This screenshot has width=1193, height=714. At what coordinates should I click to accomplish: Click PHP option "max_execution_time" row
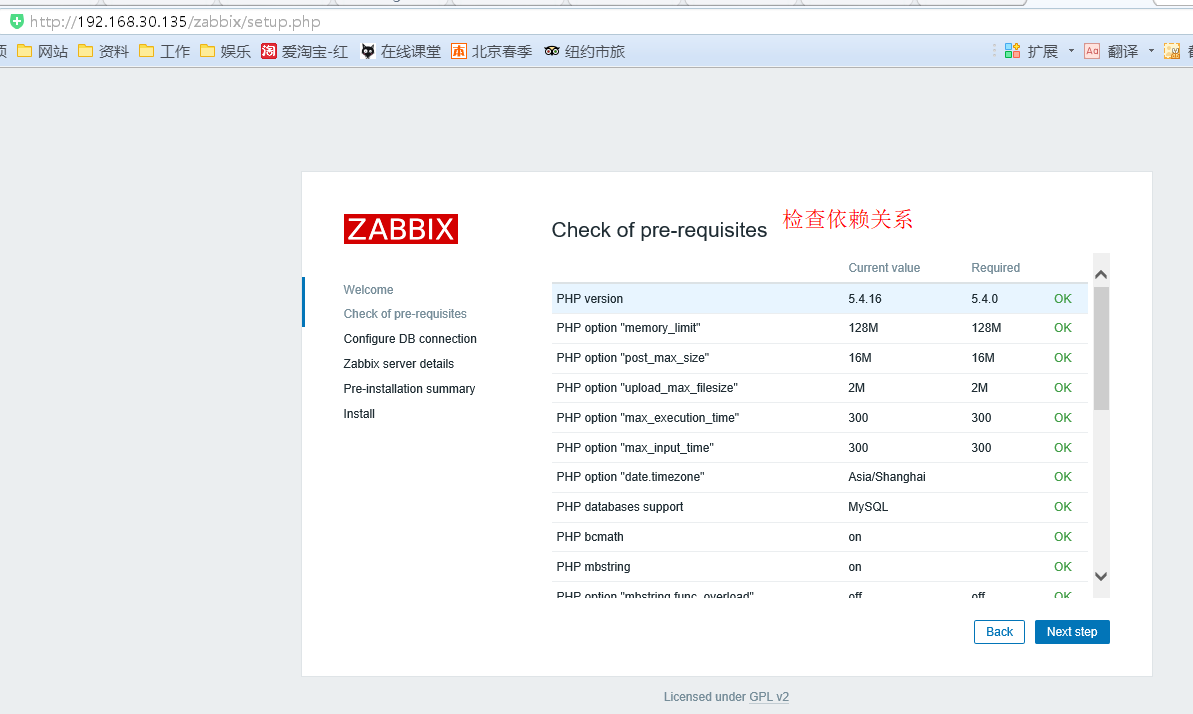pyautogui.click(x=819, y=418)
